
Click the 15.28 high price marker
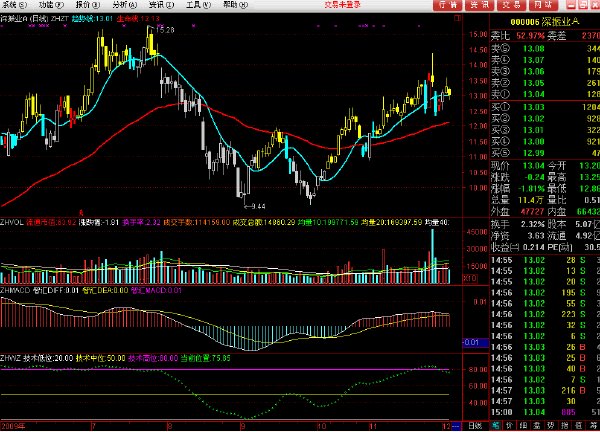(165, 30)
